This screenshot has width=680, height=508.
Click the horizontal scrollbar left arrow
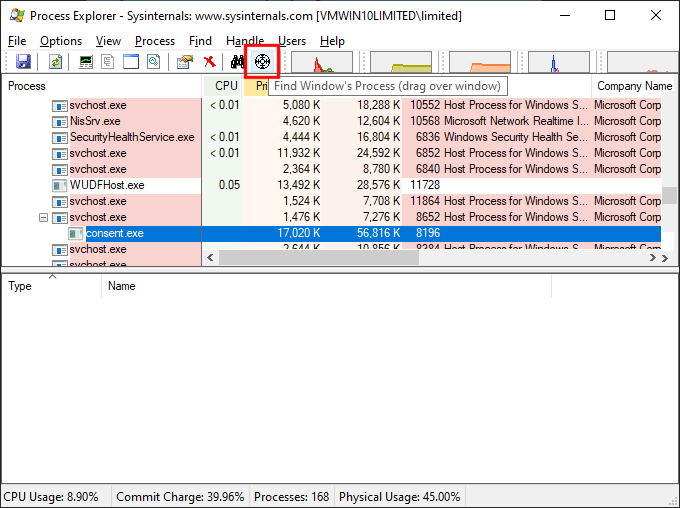tap(210, 258)
